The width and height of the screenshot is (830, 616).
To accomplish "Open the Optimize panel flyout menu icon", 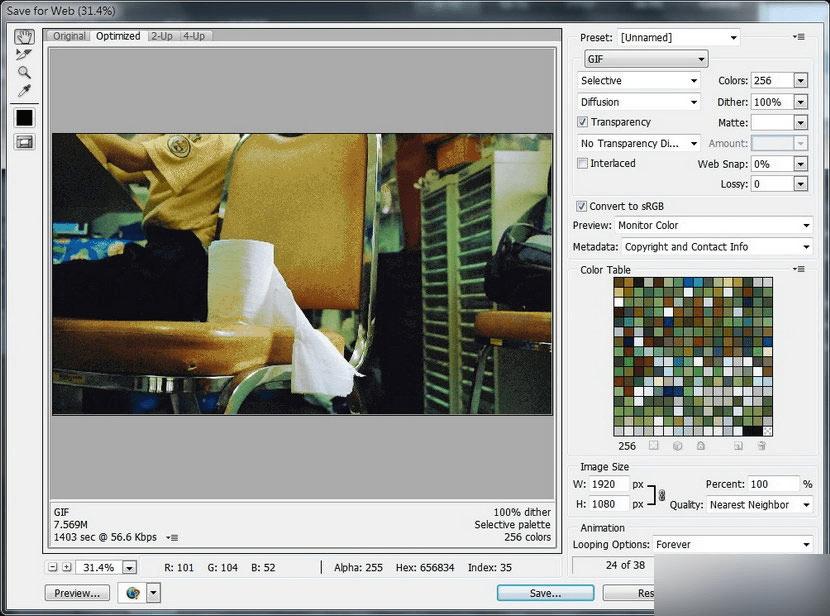I will [x=799, y=37].
